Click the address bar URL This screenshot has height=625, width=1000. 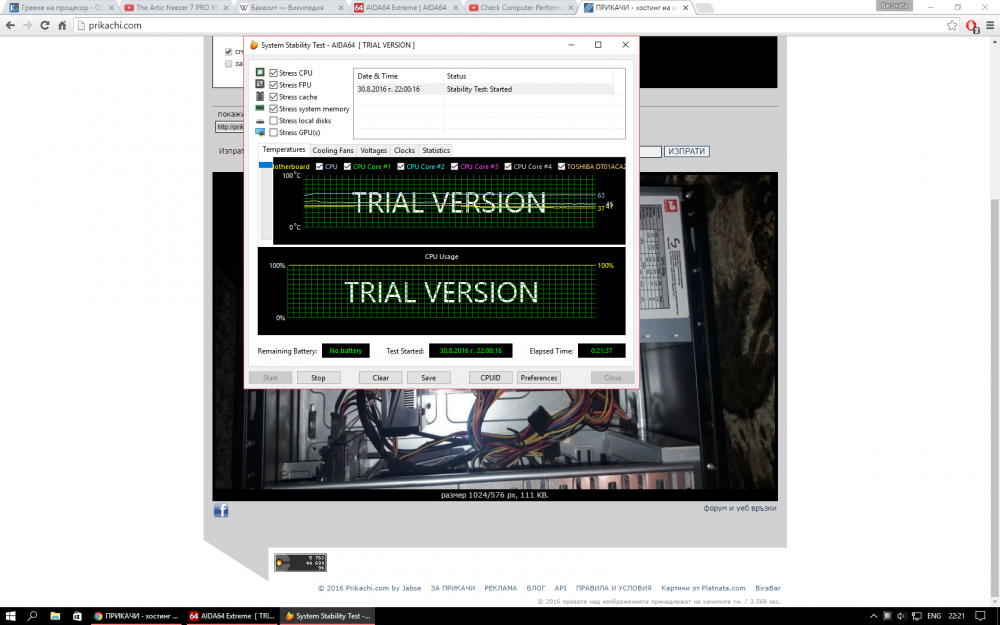(x=115, y=26)
